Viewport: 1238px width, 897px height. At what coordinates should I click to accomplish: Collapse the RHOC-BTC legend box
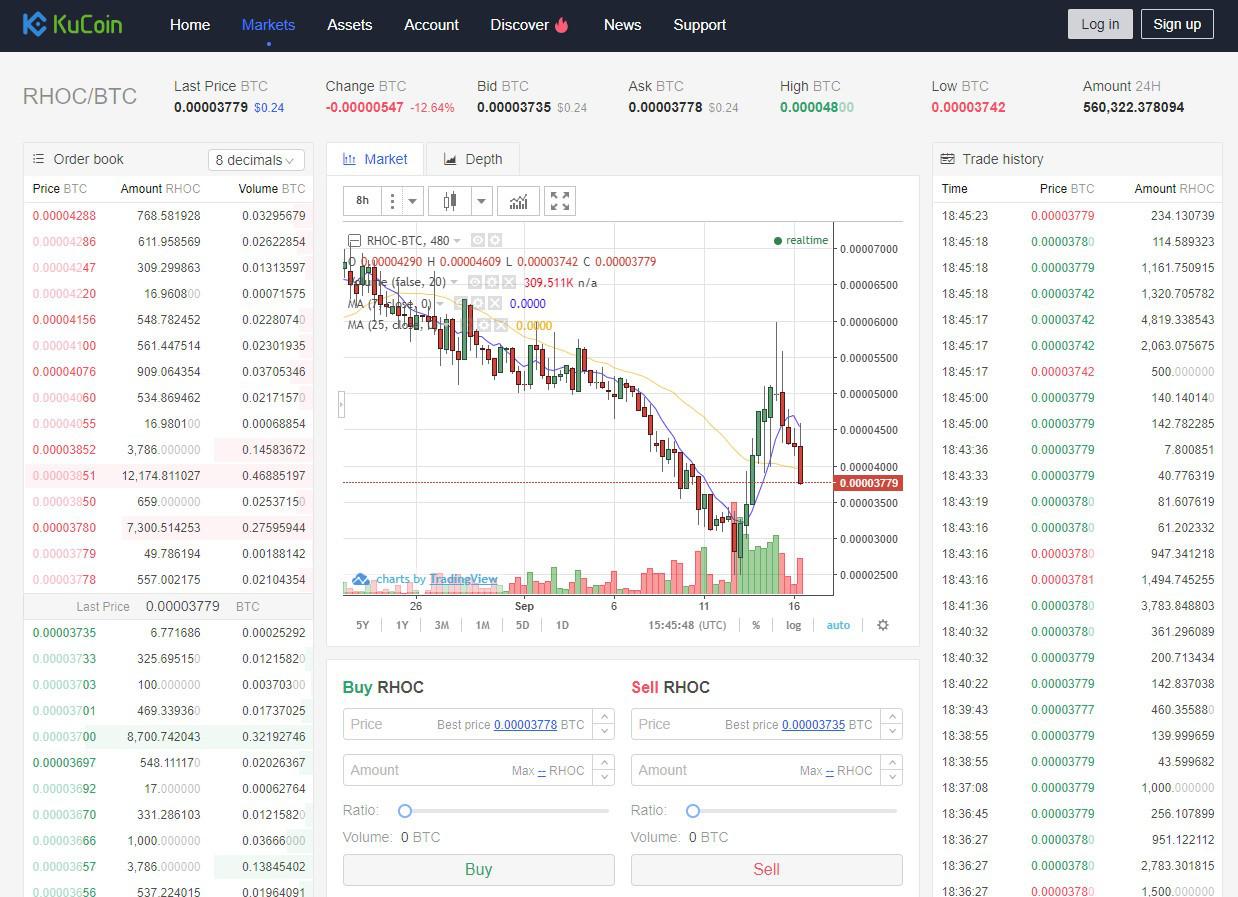[354, 240]
